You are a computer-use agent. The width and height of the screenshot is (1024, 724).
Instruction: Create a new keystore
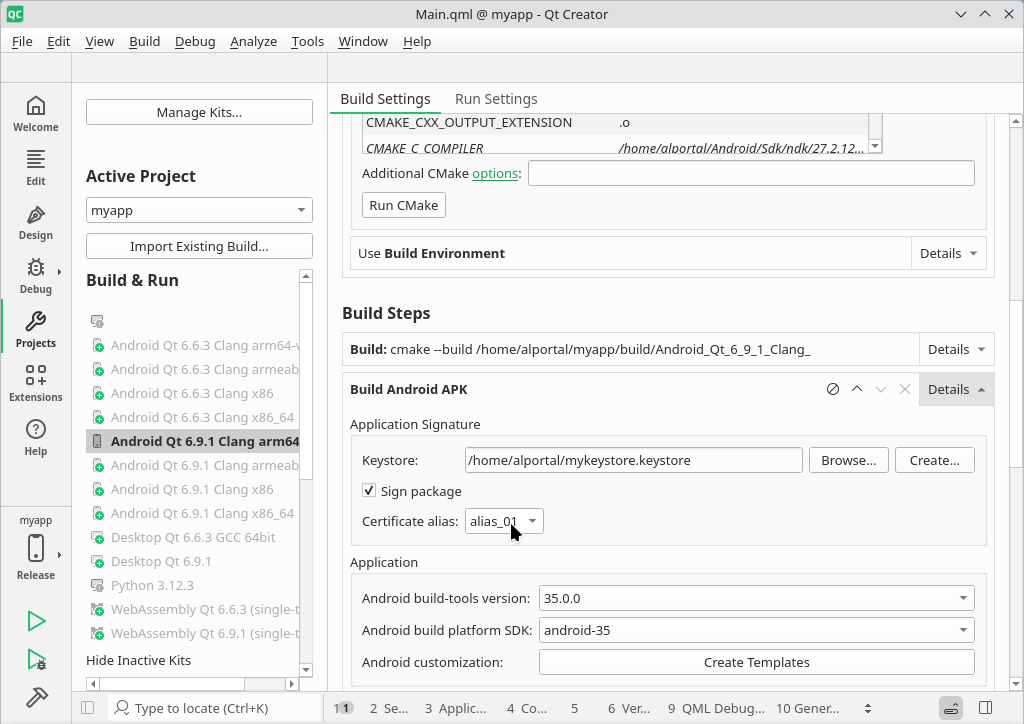935,460
